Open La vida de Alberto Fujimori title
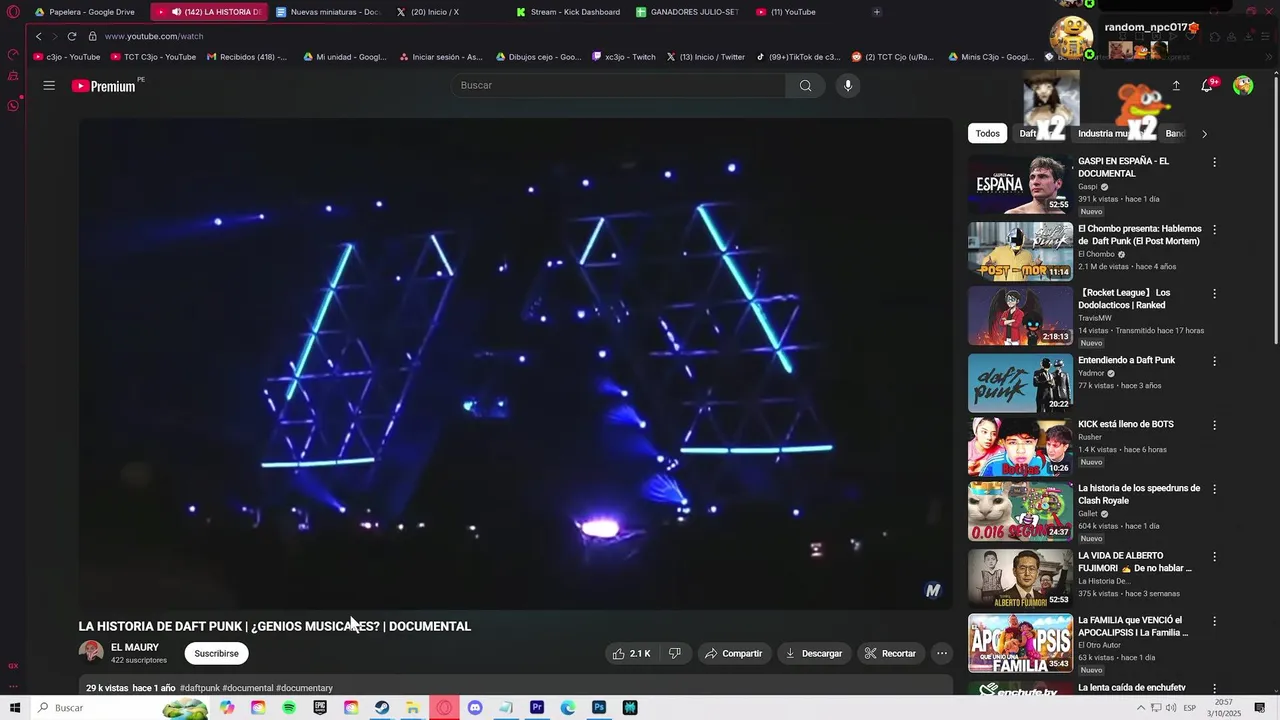Image resolution: width=1280 pixels, height=720 pixels. 1135,562
